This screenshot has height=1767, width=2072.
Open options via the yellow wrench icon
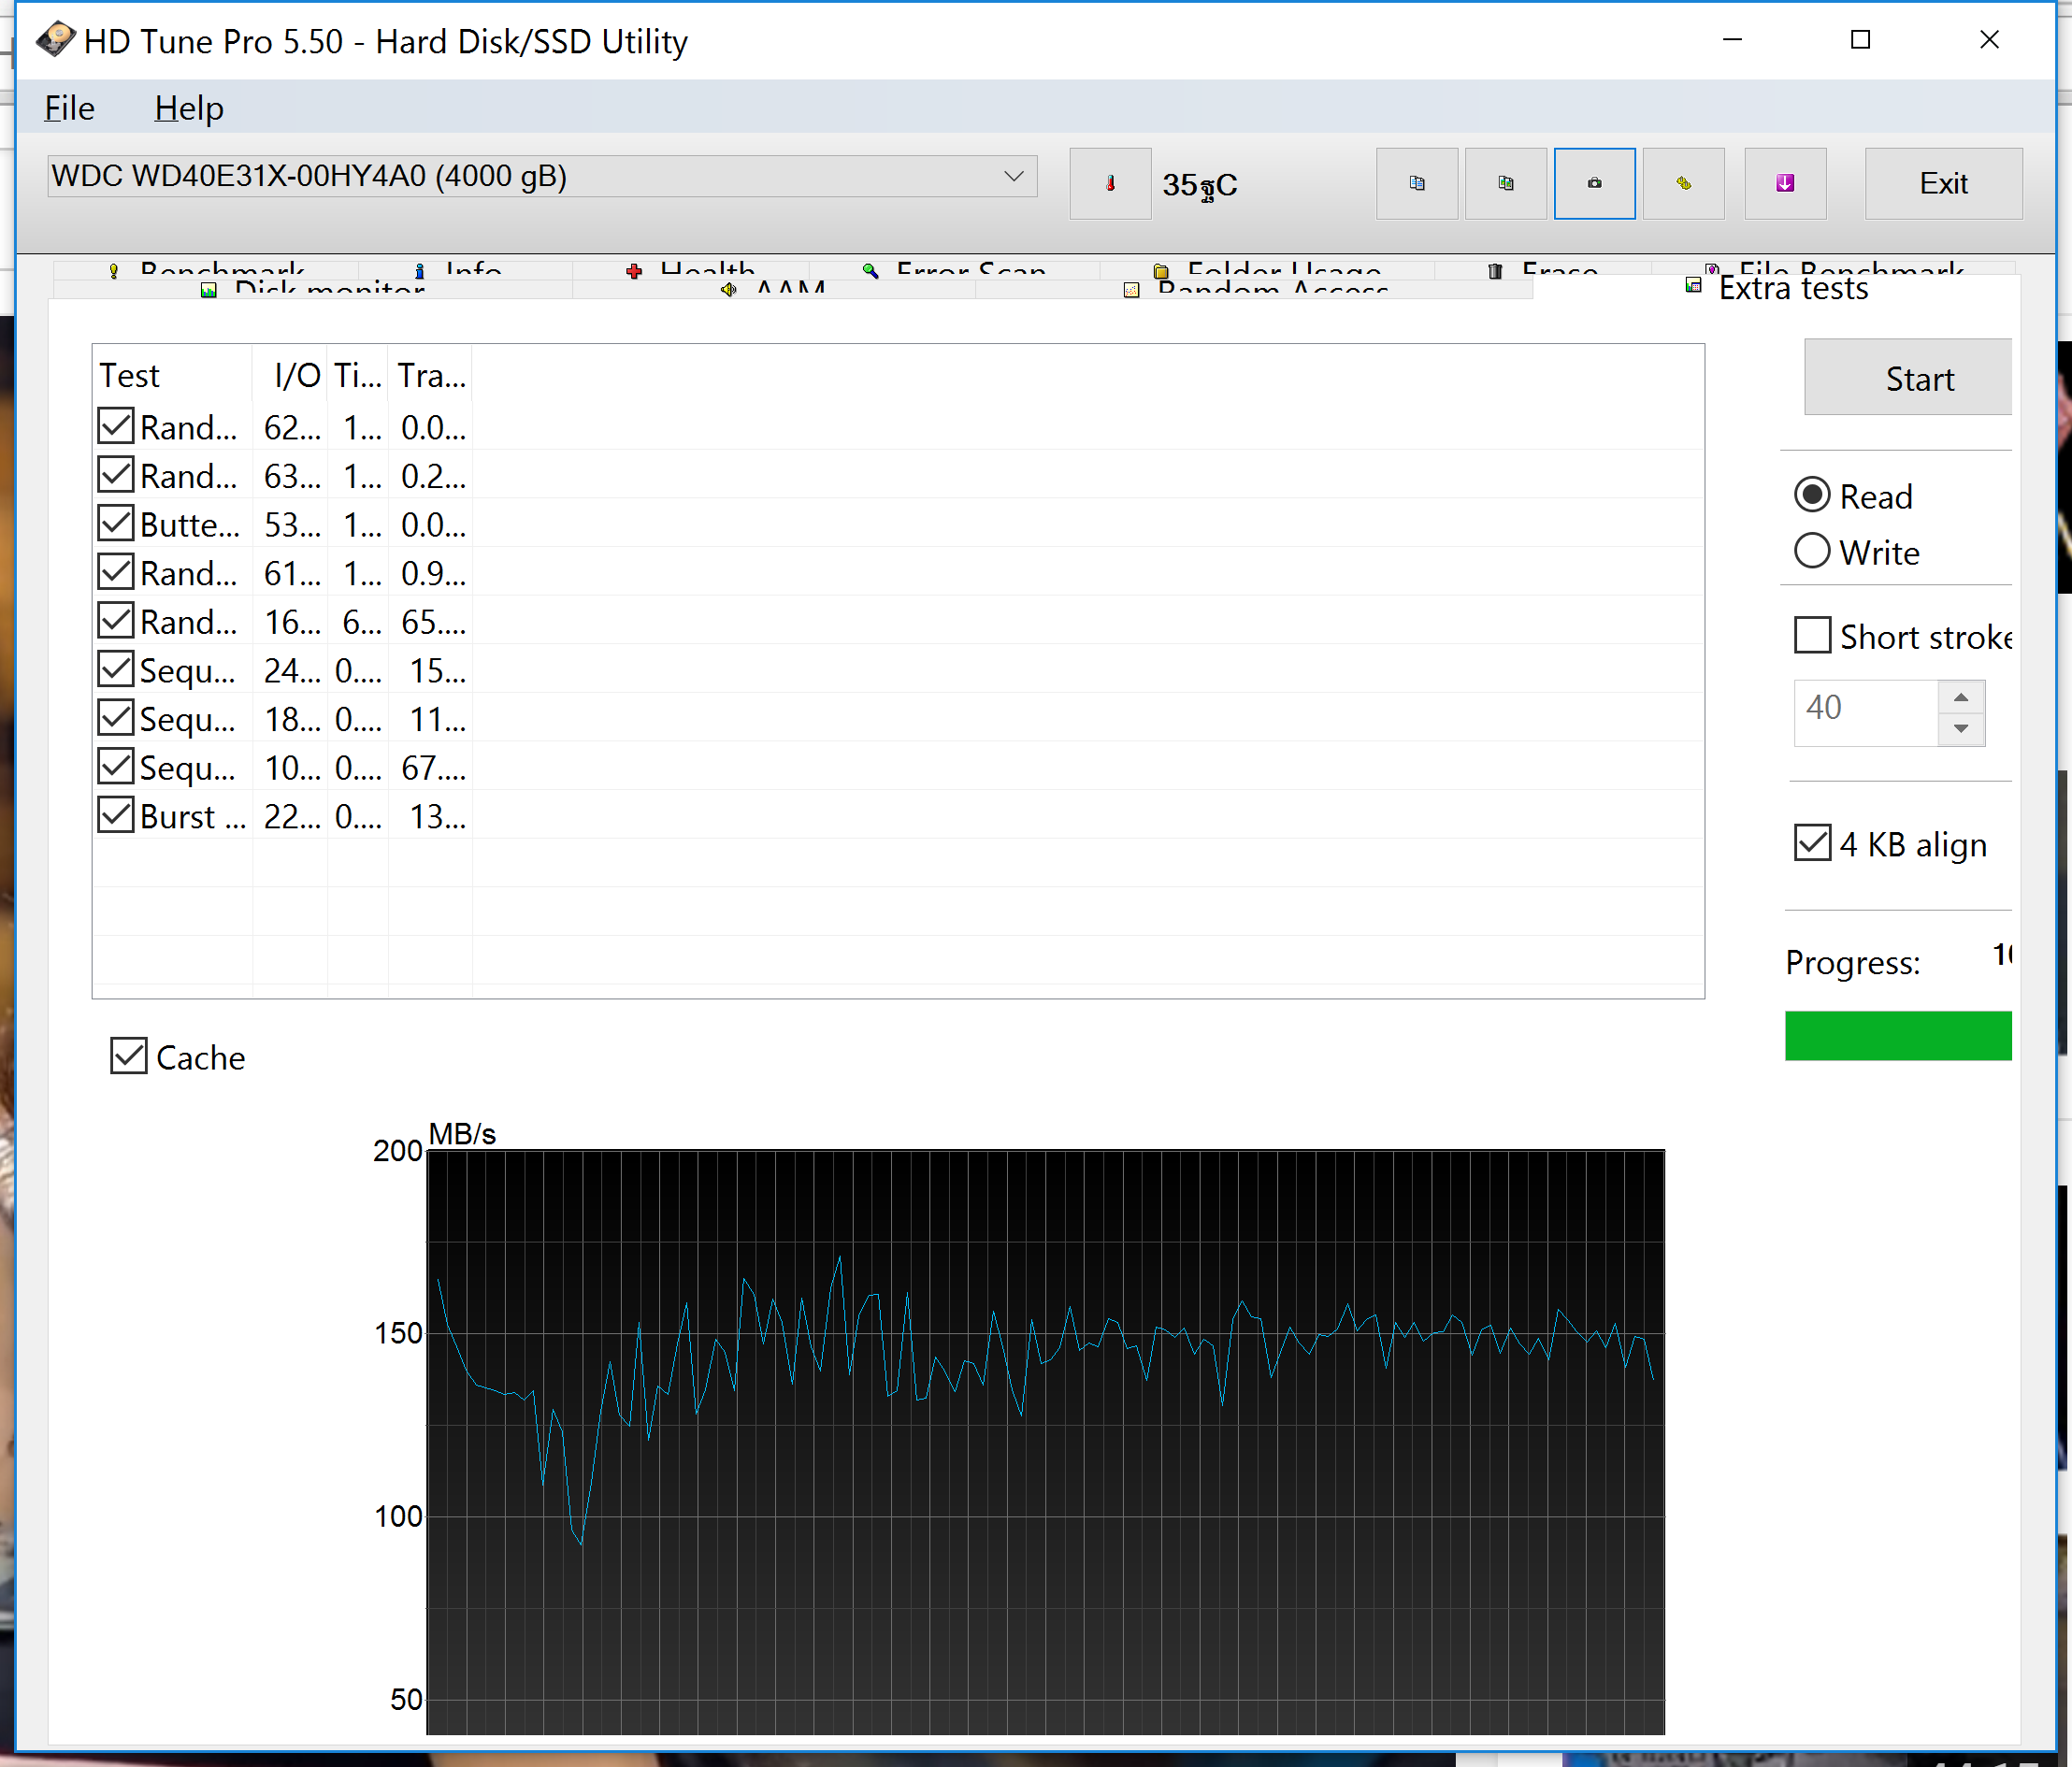click(x=1684, y=184)
